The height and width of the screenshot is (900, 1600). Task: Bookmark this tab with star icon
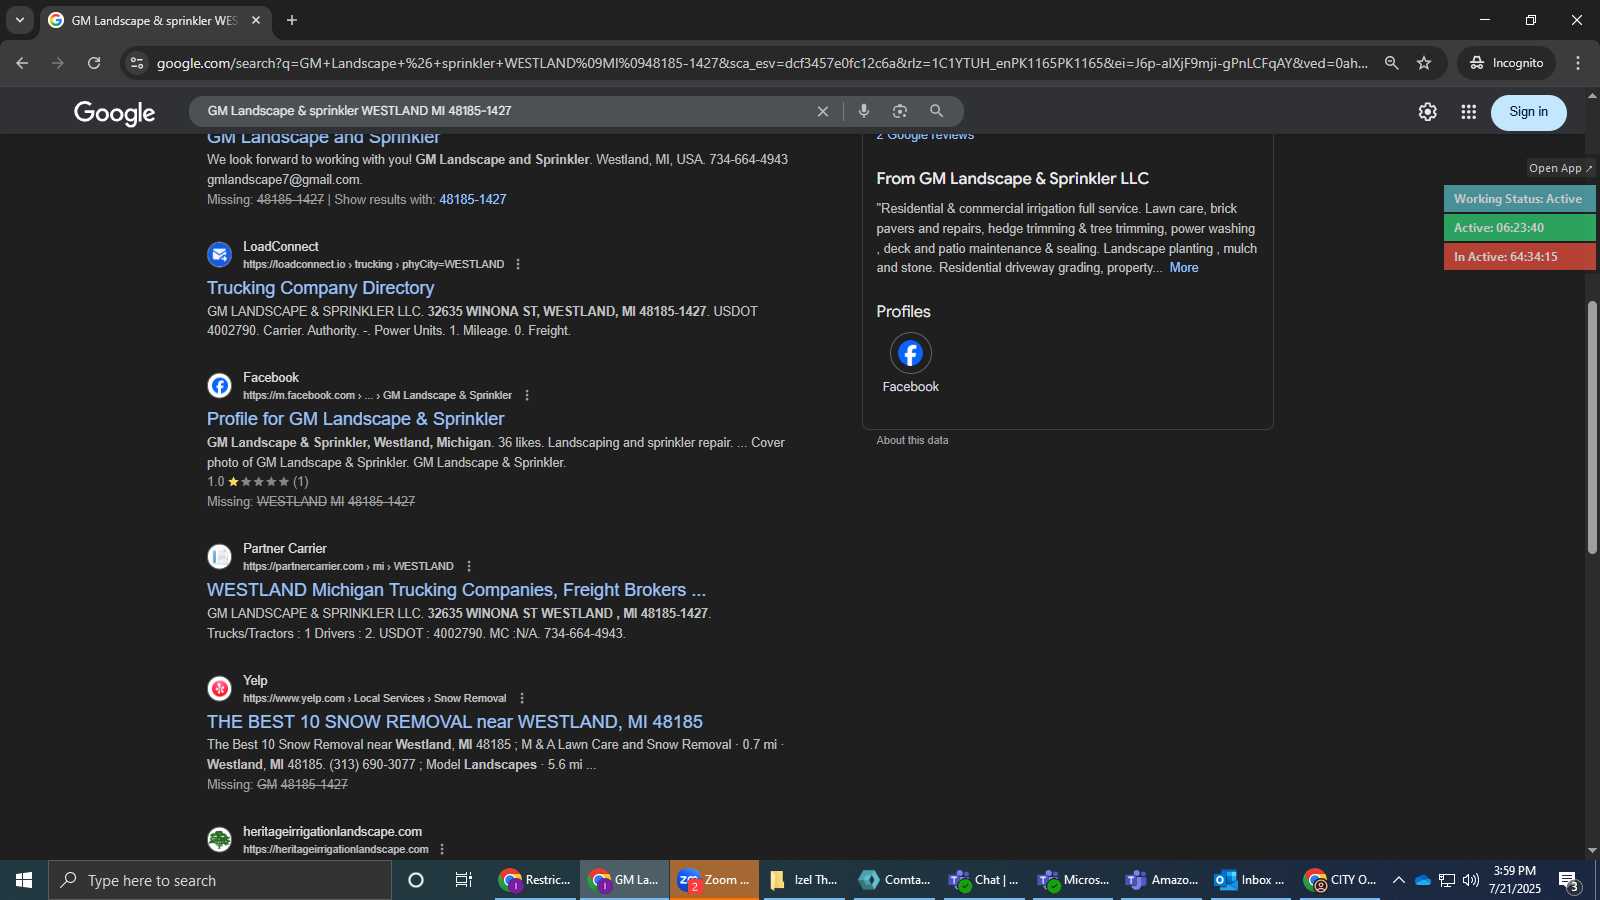tap(1424, 63)
